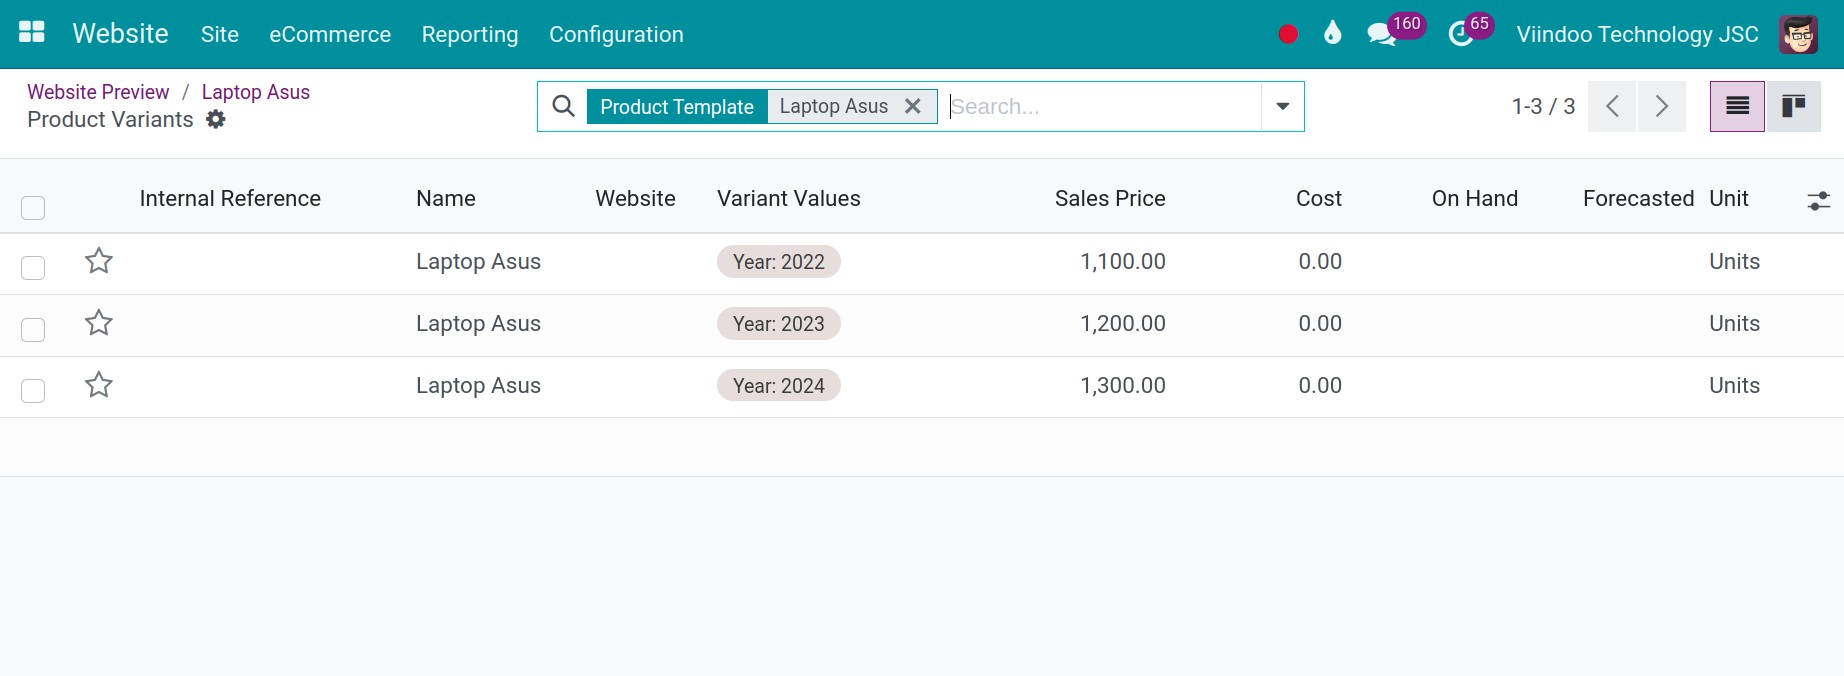Open the eCommerce menu

[330, 34]
